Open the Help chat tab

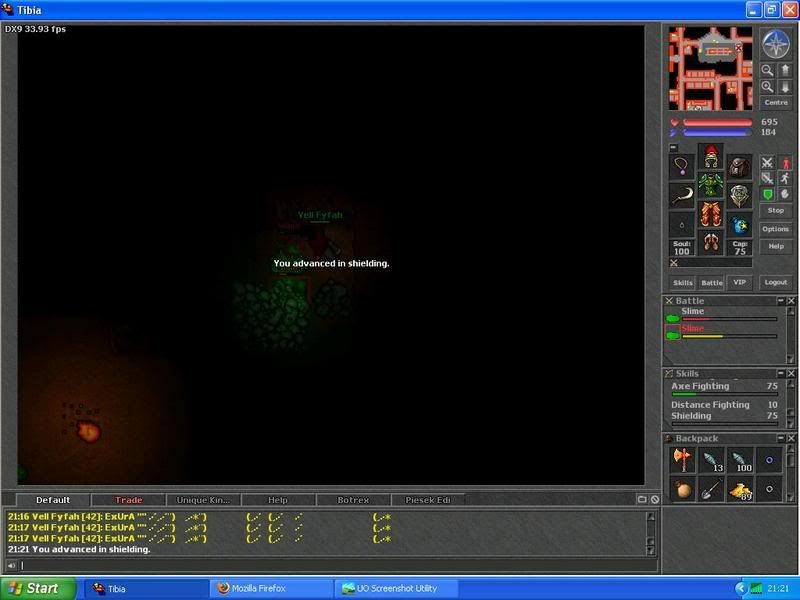(x=278, y=500)
